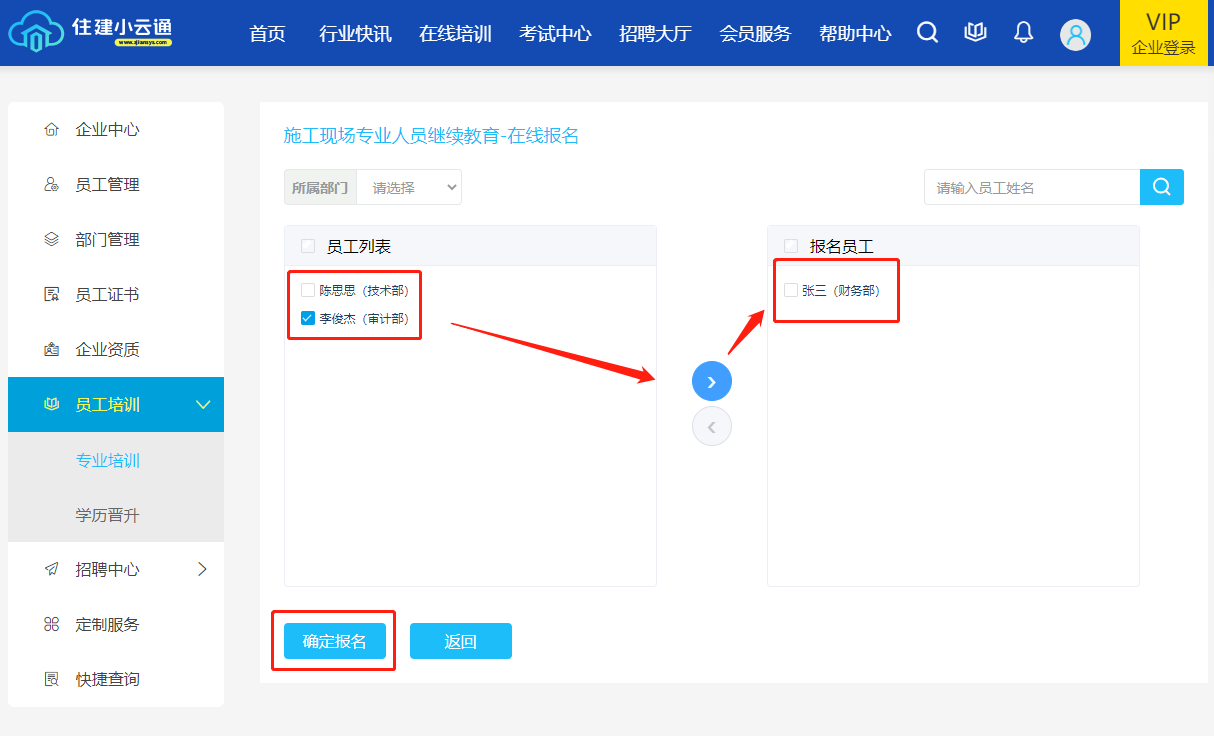Viewport: 1214px width, 736px height.
Task: Click the left arrow transfer button
Action: point(712,427)
